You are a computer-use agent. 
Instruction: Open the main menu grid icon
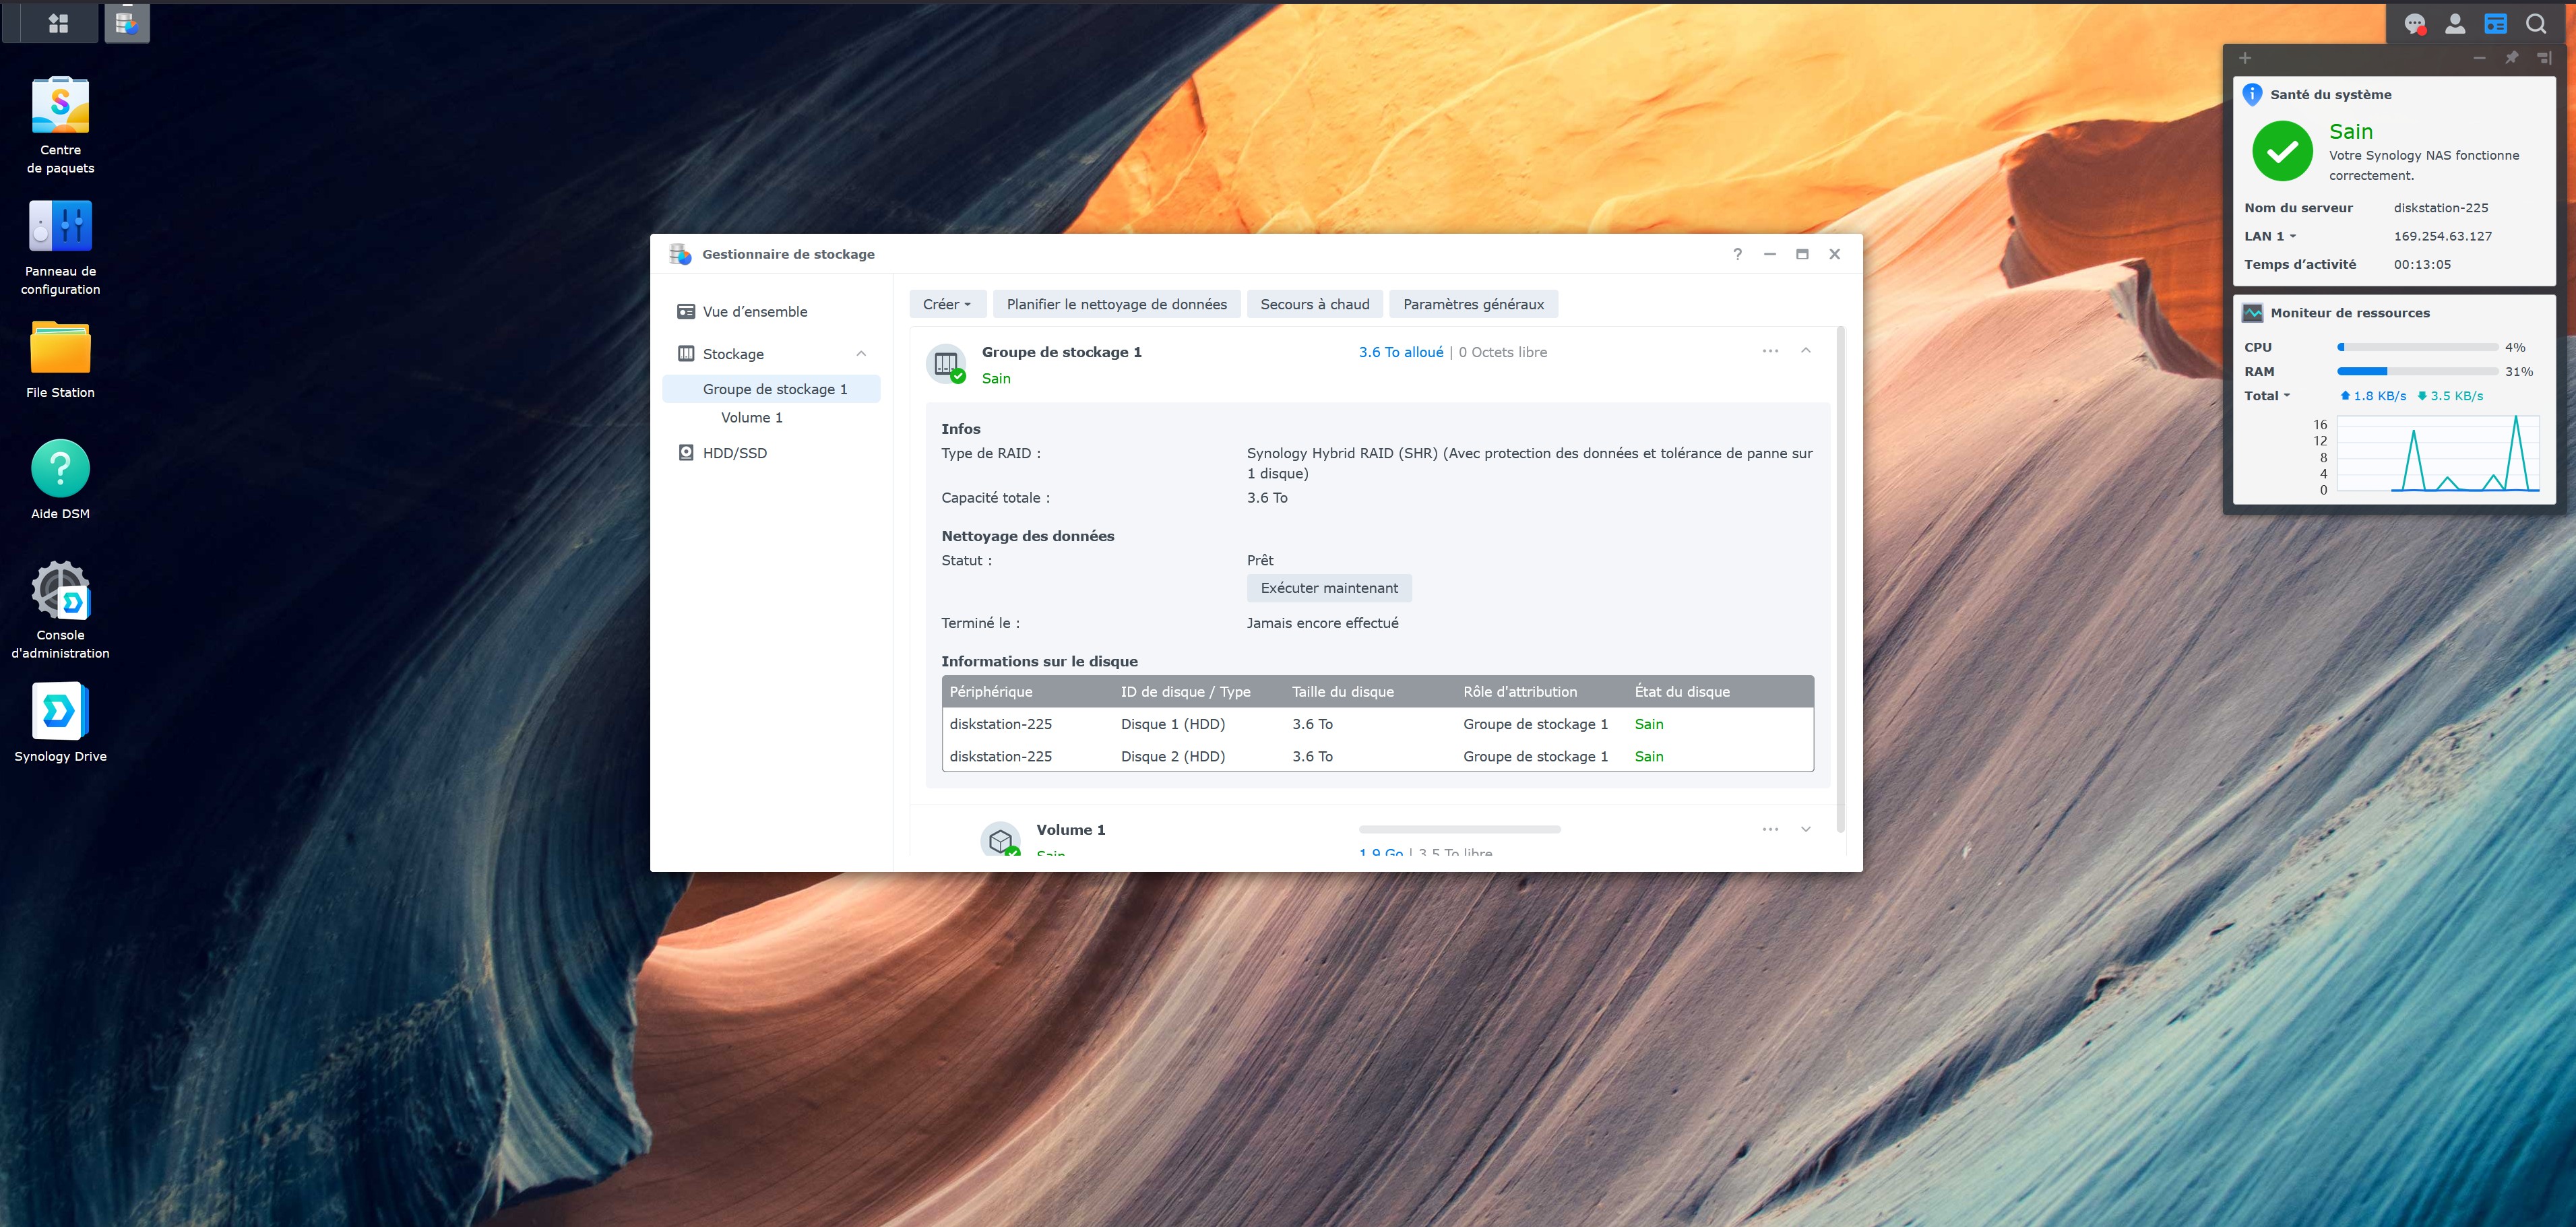point(58,23)
